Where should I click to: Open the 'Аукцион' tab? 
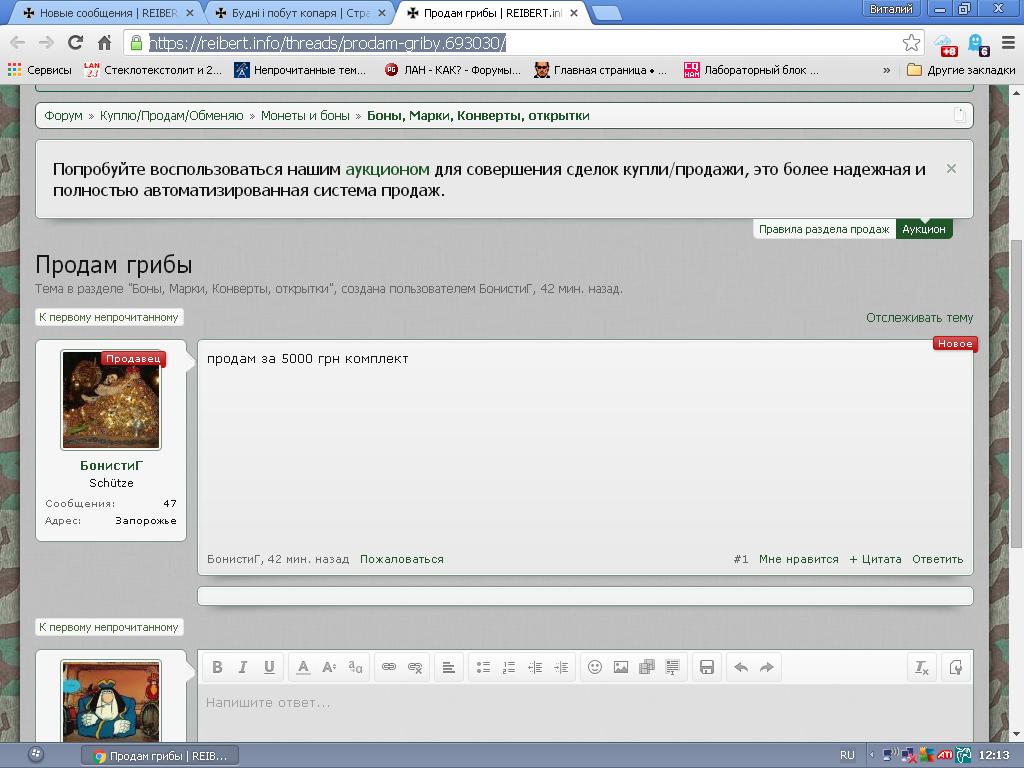(924, 229)
